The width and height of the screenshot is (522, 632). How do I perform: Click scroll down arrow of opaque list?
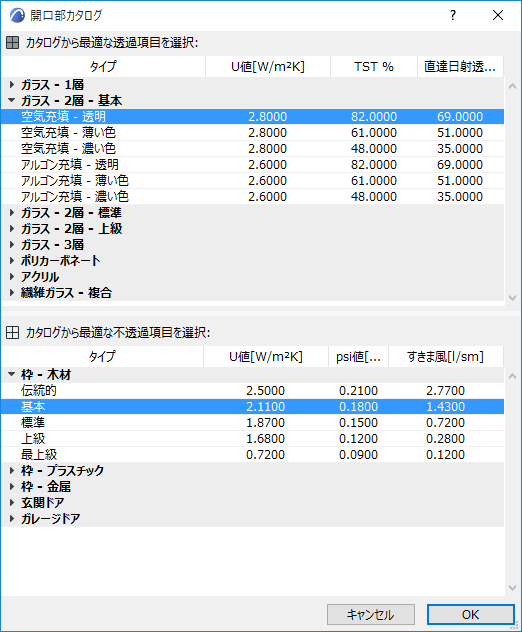(x=512, y=588)
